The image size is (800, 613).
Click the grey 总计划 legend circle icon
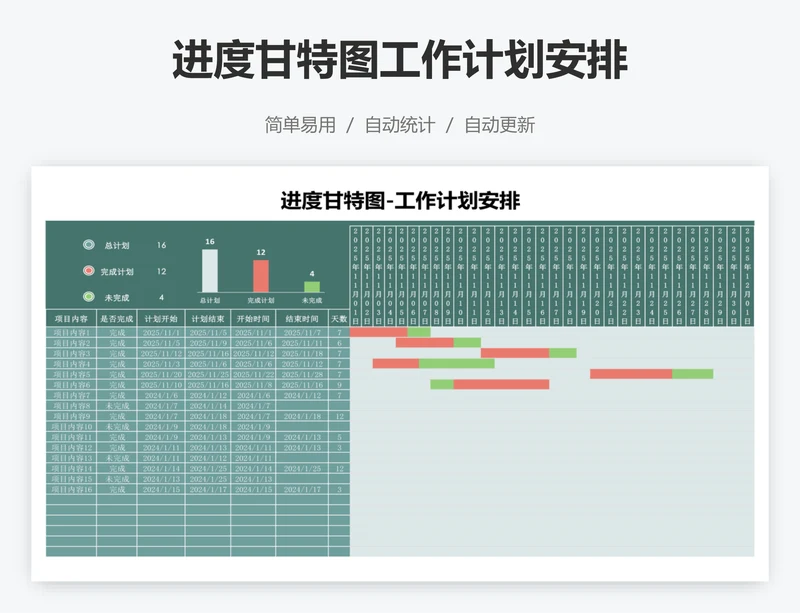click(89, 245)
